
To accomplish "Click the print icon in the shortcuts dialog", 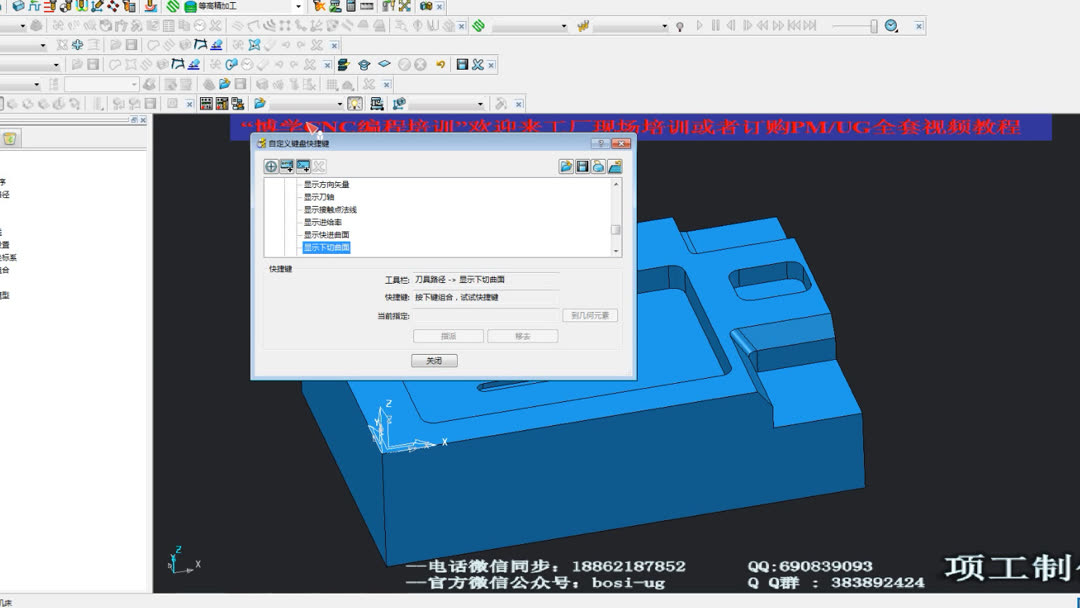I will pyautogui.click(x=596, y=166).
